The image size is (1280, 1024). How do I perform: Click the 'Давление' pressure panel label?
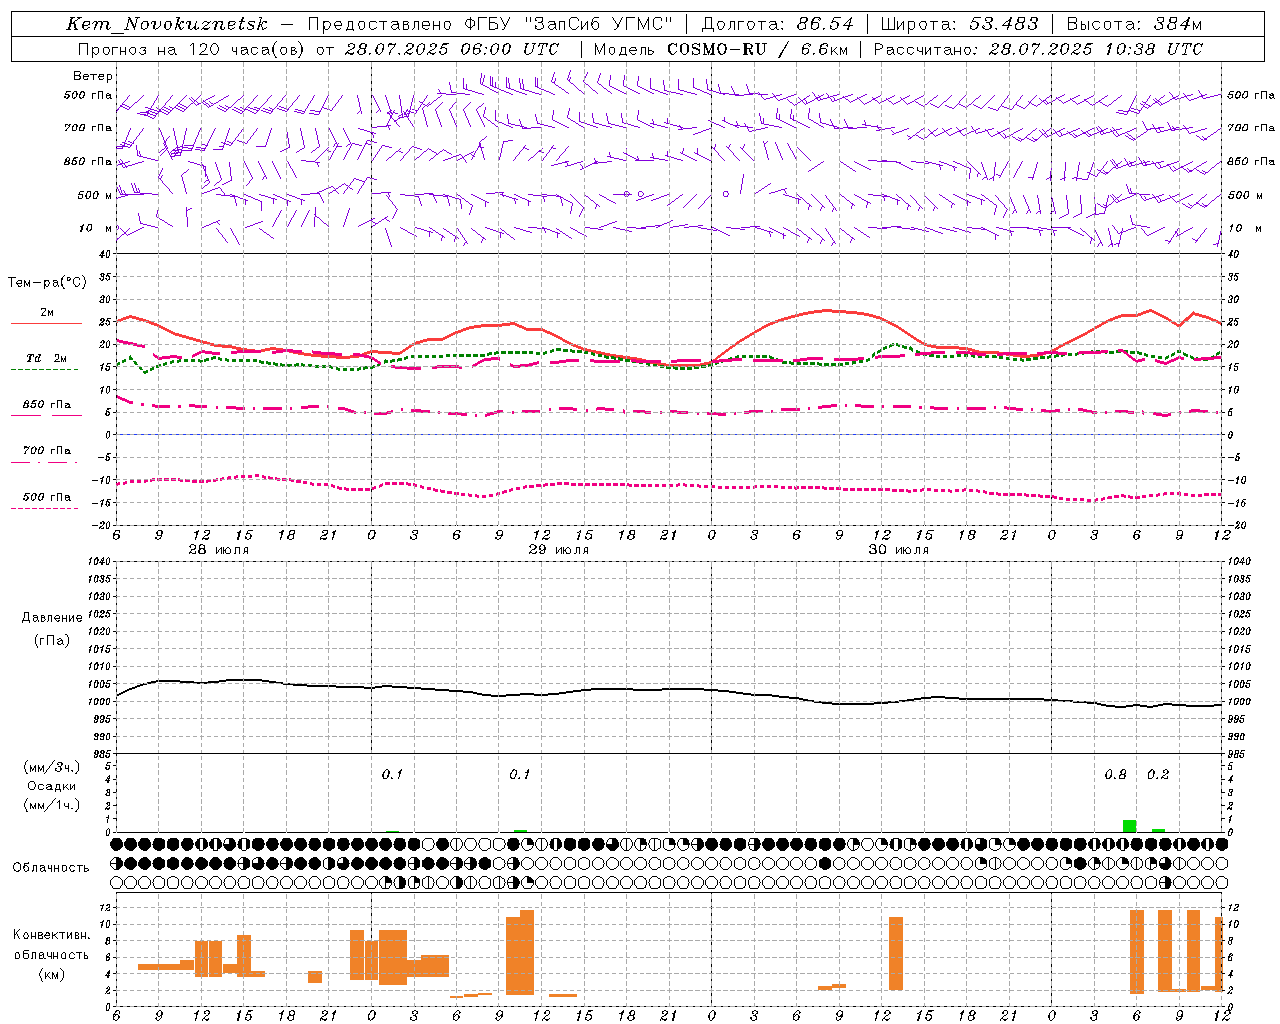(52, 618)
